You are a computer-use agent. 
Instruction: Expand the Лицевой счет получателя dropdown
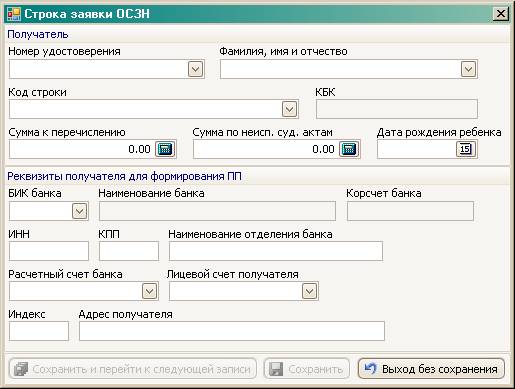coord(309,291)
